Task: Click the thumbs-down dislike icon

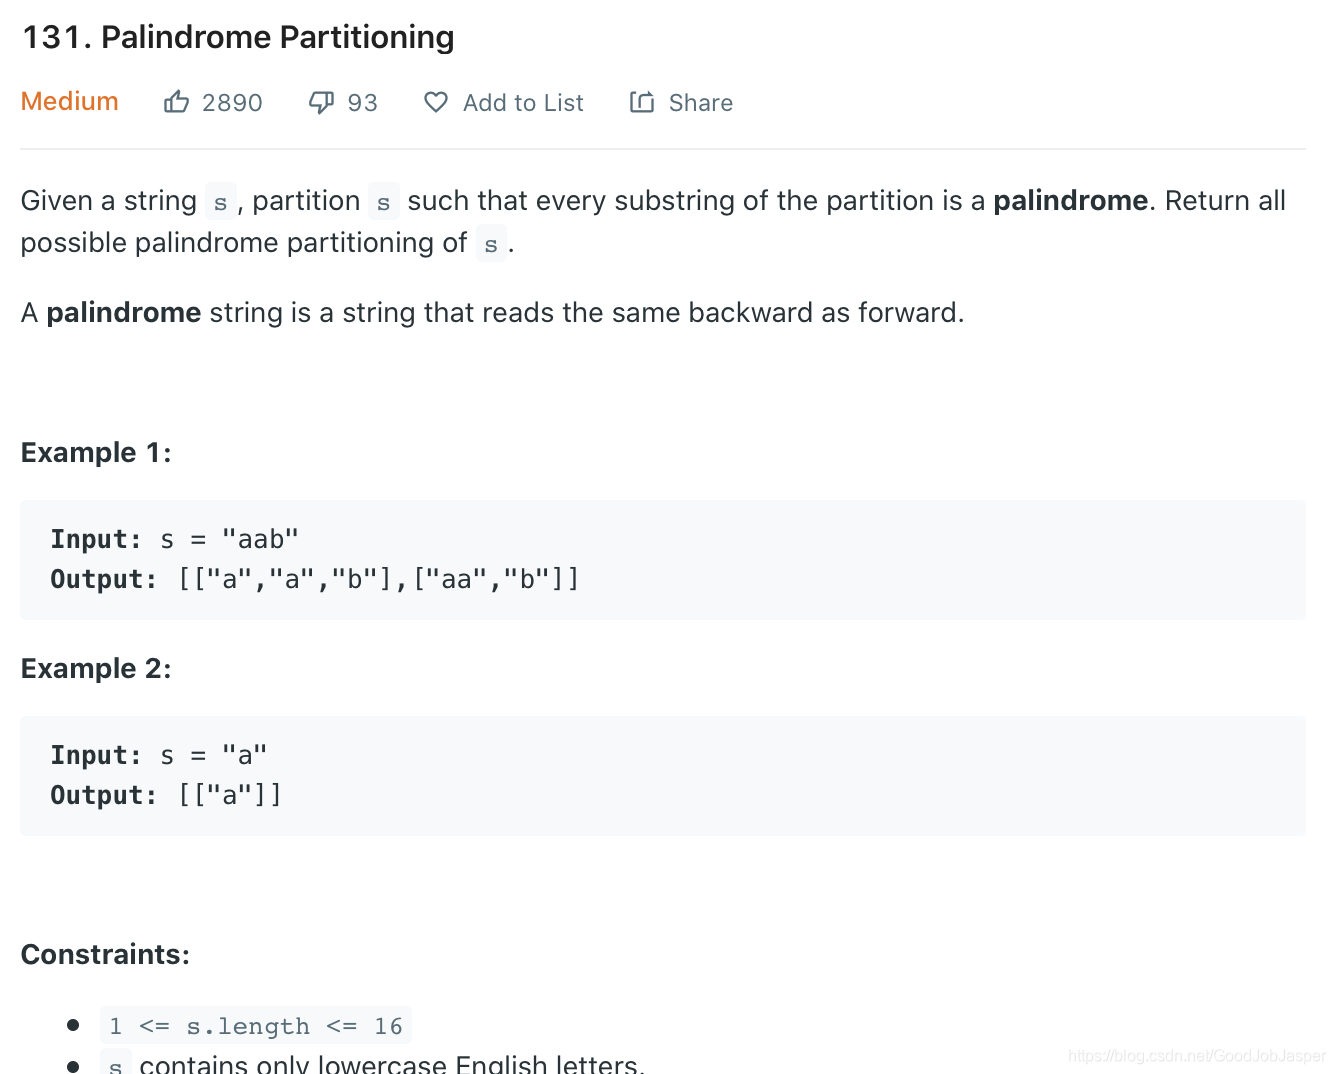Action: (x=321, y=102)
